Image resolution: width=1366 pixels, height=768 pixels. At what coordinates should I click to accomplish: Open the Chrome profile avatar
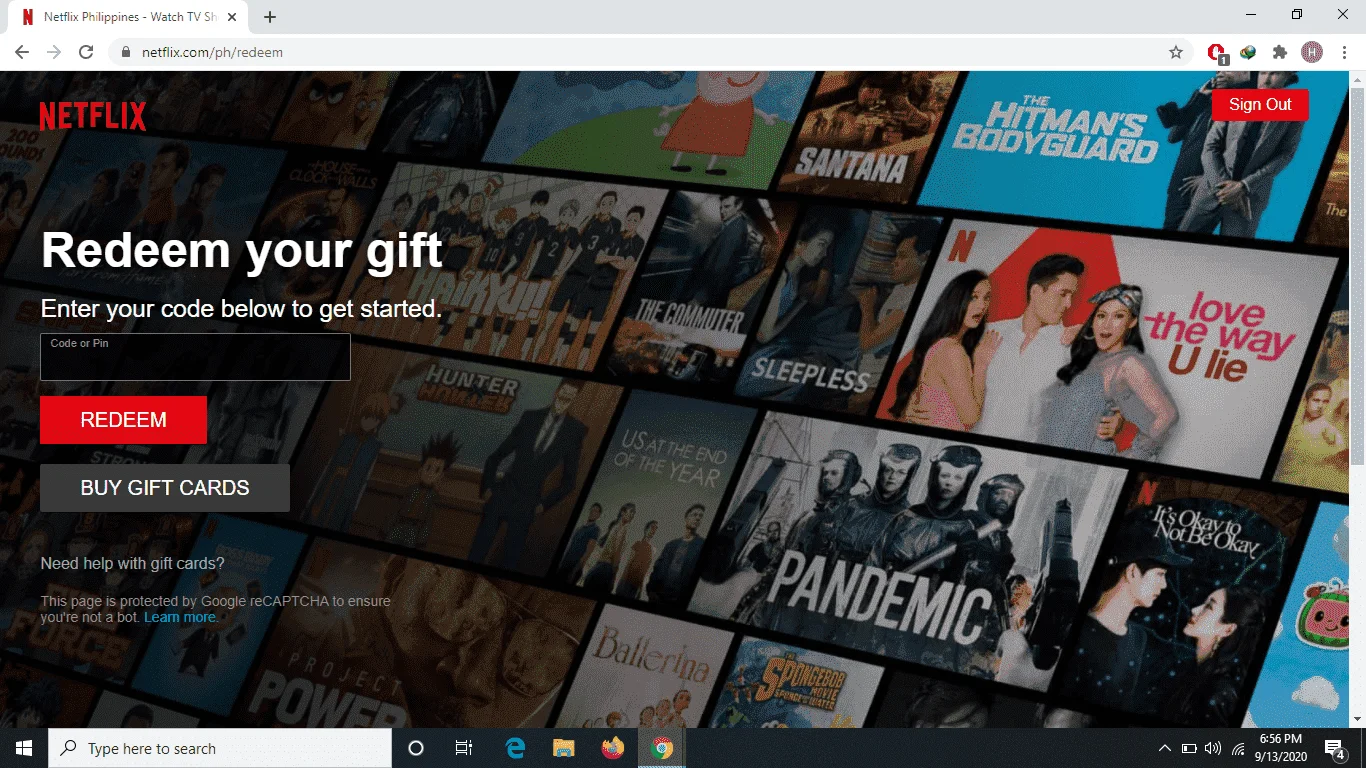click(1312, 52)
